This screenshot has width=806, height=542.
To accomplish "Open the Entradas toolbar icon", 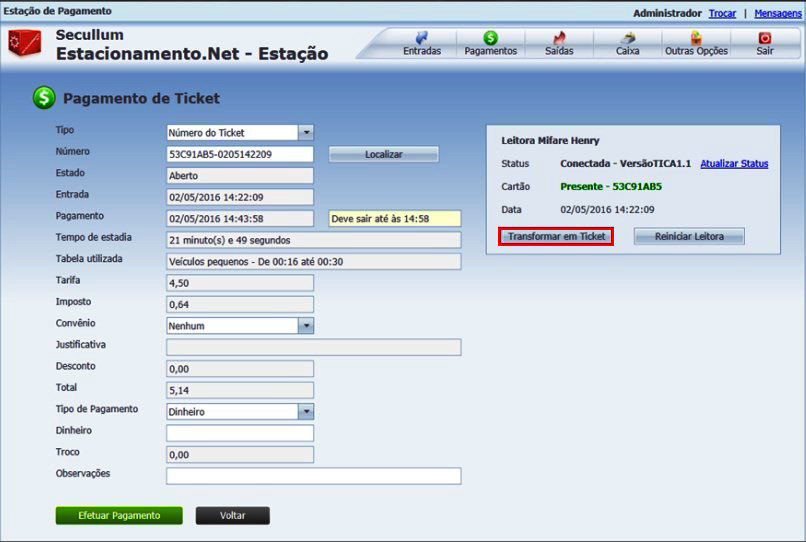I will click(421, 38).
